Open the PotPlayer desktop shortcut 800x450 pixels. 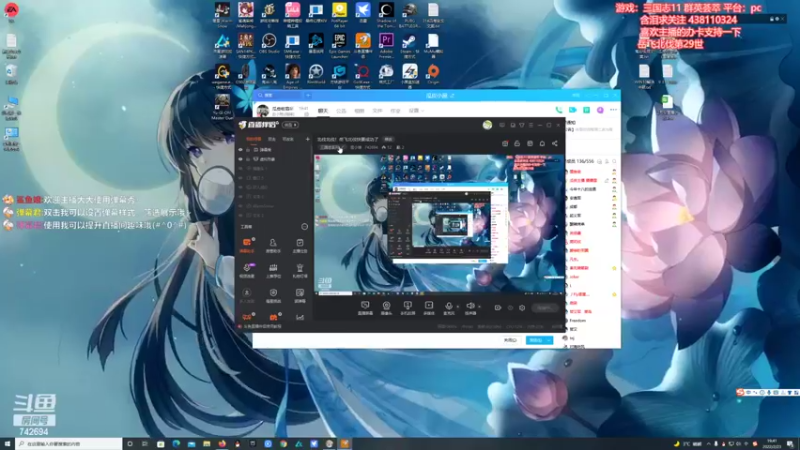pos(339,14)
